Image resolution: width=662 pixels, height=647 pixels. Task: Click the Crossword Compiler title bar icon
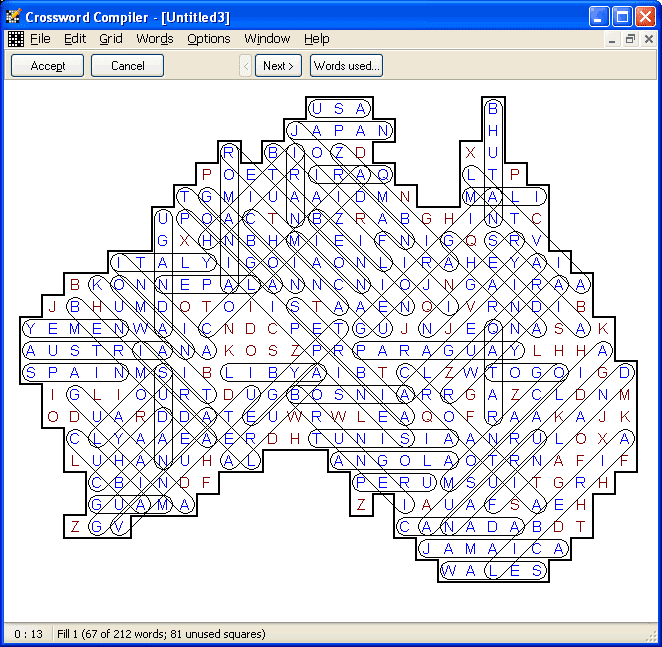click(14, 16)
